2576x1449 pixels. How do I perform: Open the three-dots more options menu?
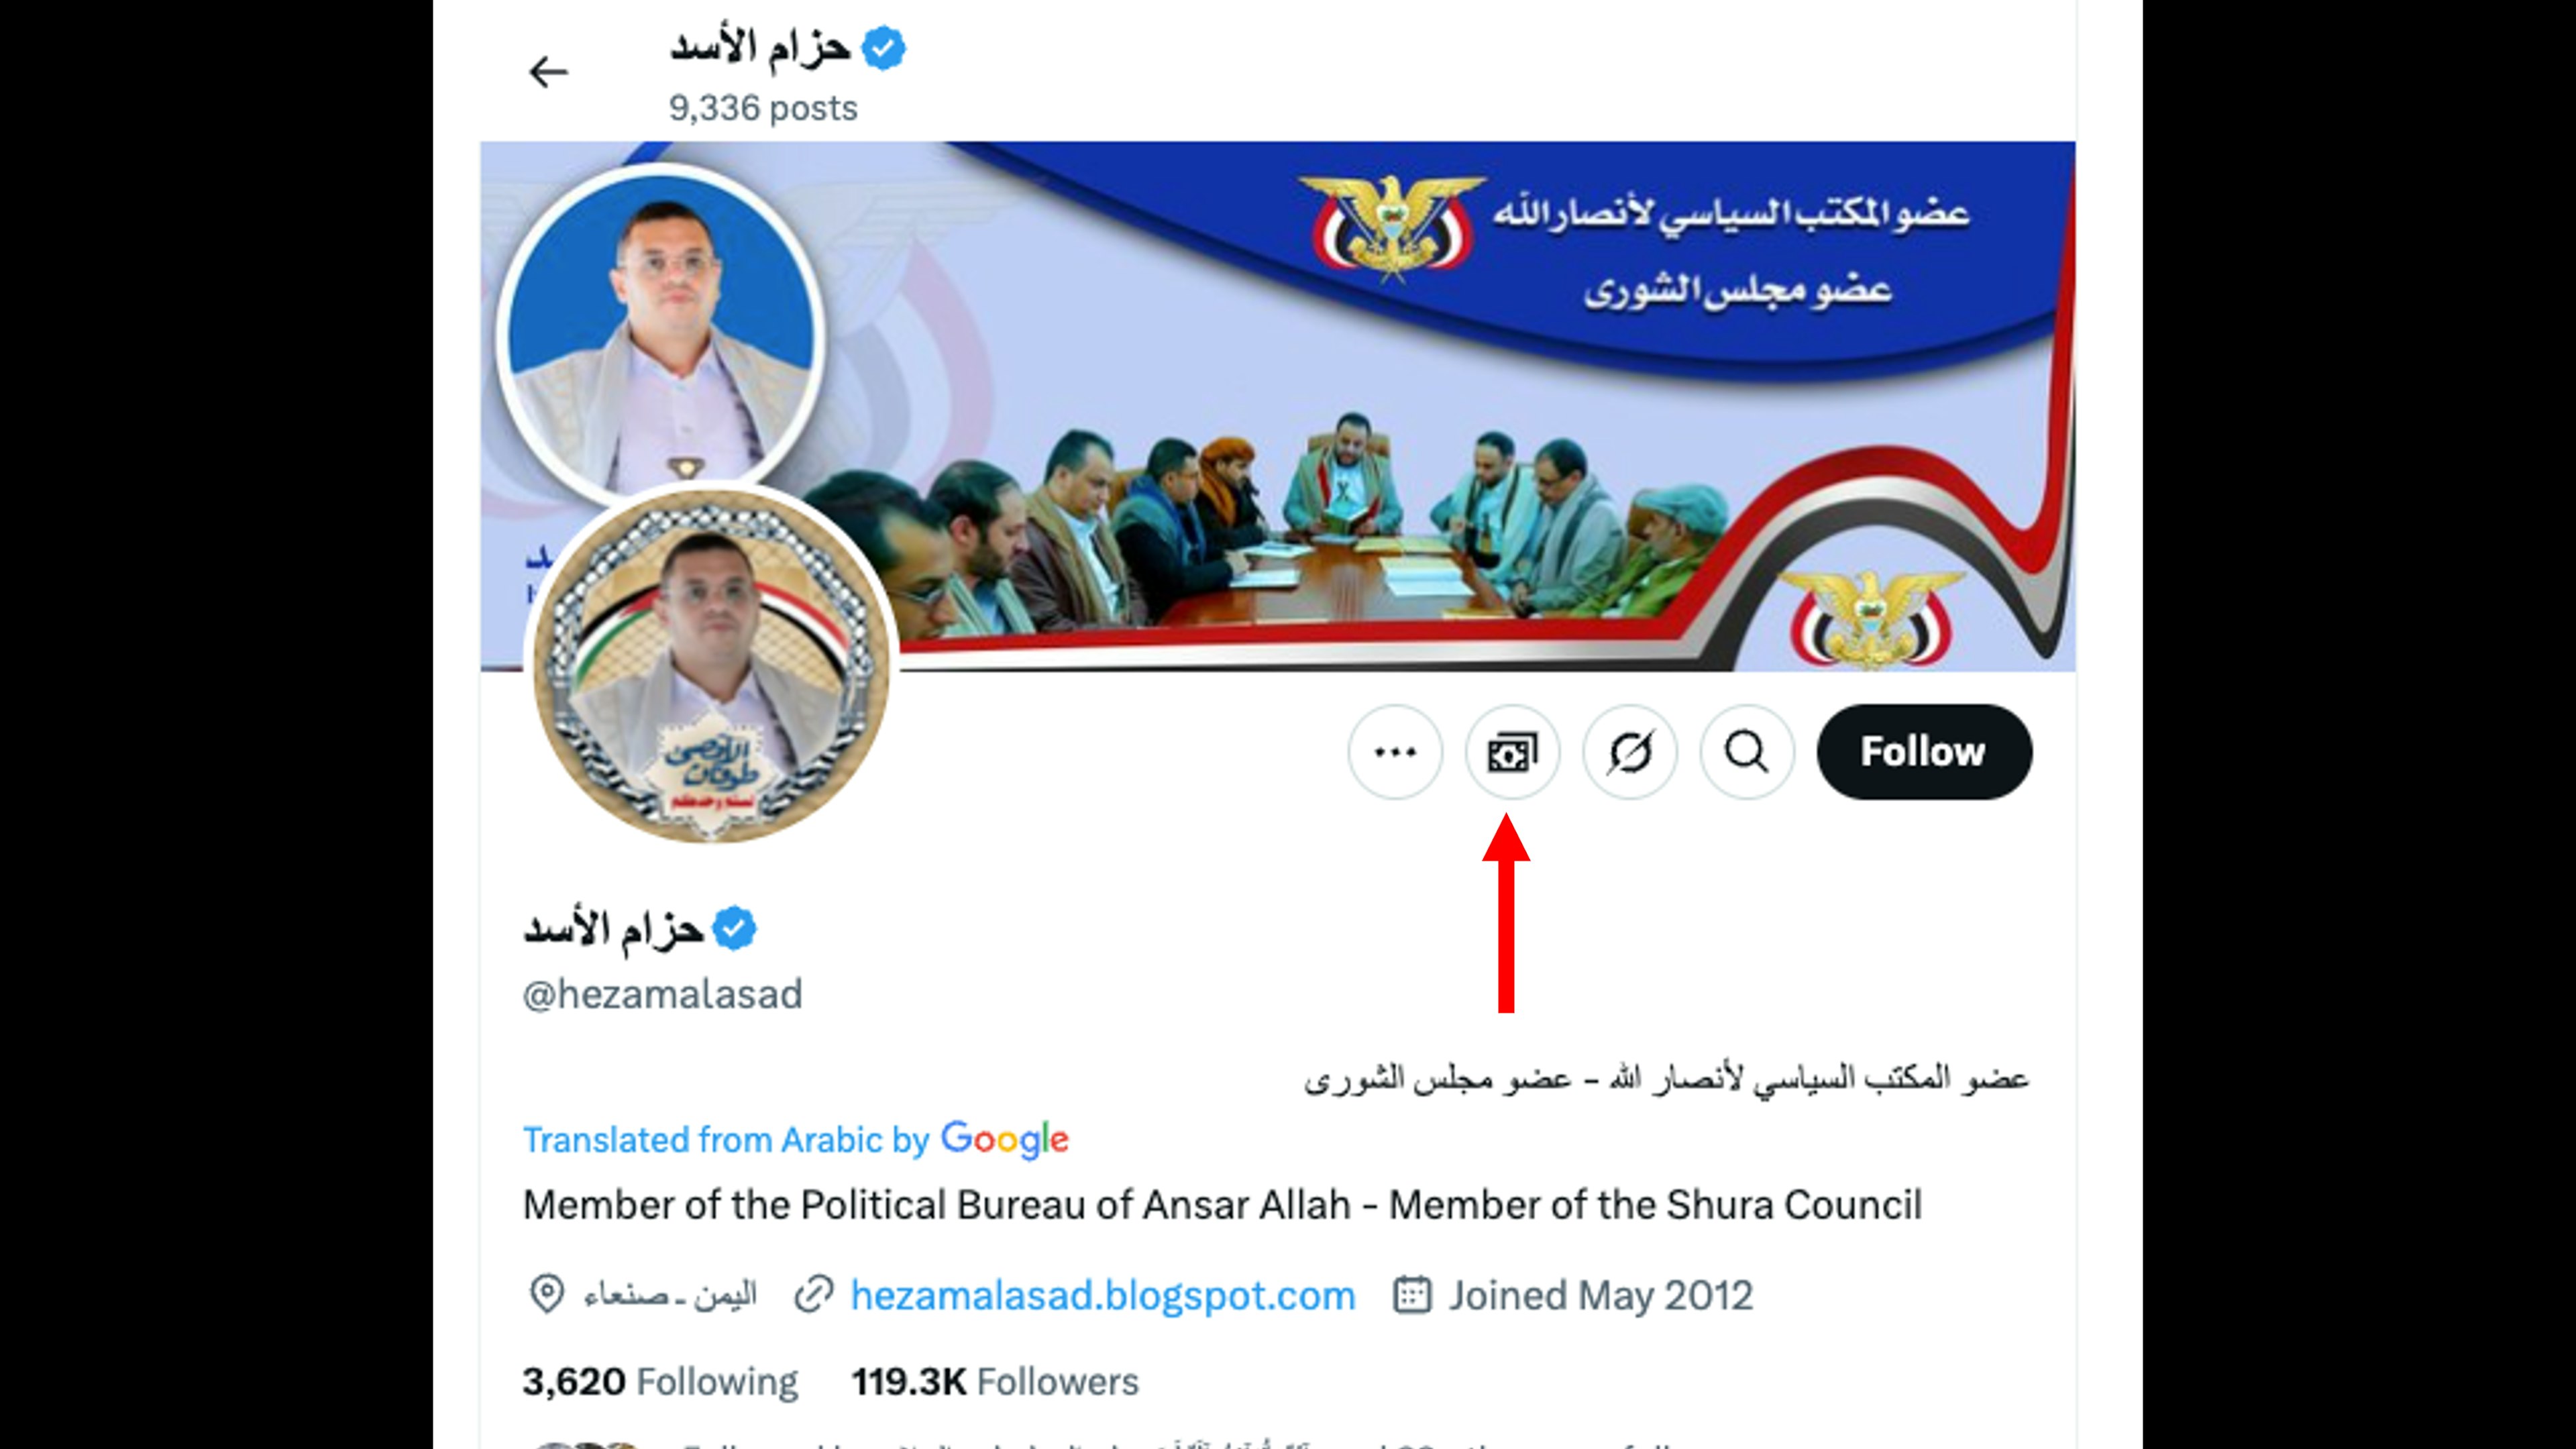pyautogui.click(x=1395, y=752)
